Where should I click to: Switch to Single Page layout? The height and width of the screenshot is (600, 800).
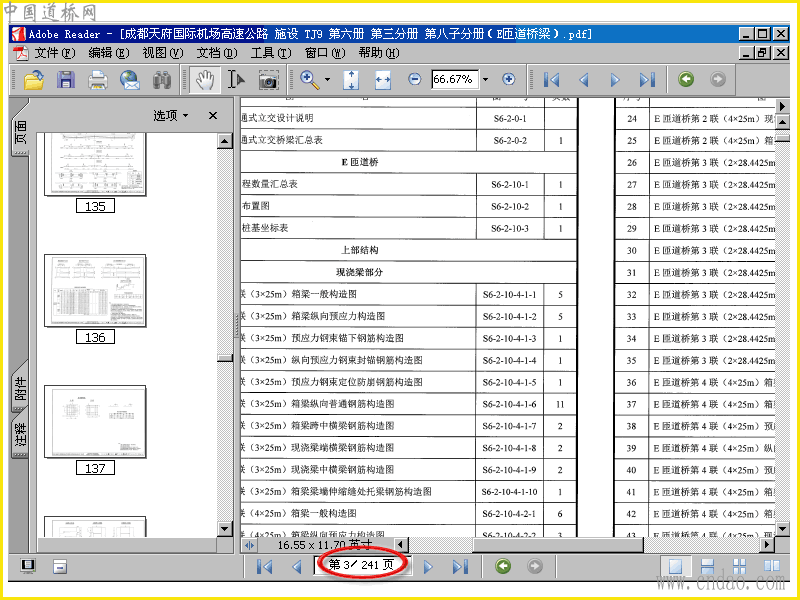(676, 566)
